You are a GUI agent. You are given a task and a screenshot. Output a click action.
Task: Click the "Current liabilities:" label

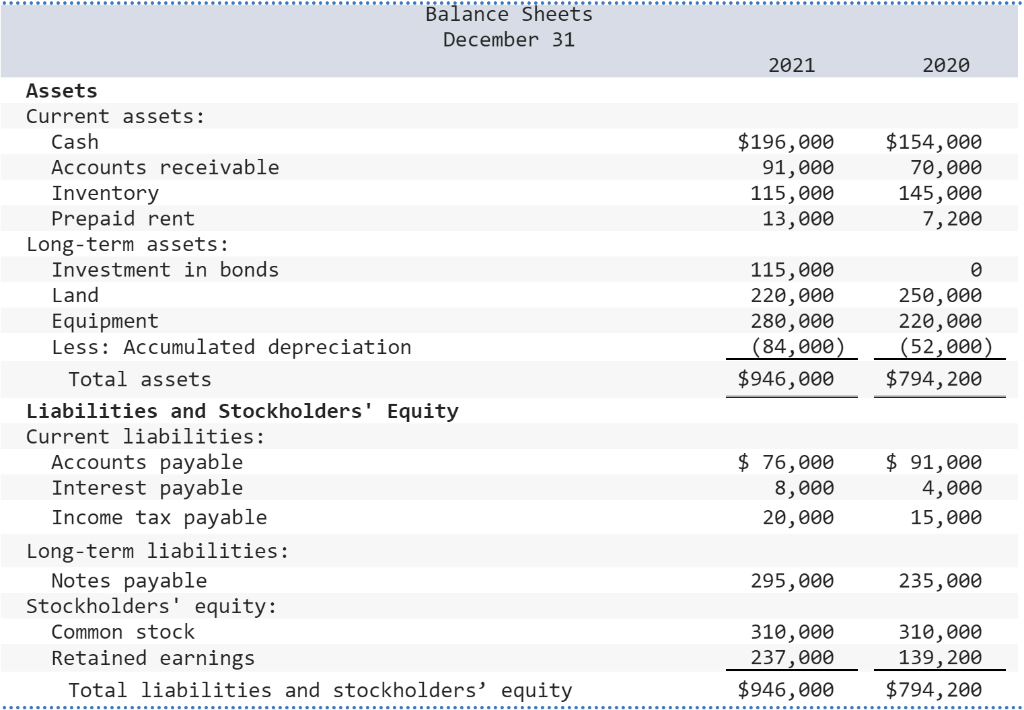(146, 436)
